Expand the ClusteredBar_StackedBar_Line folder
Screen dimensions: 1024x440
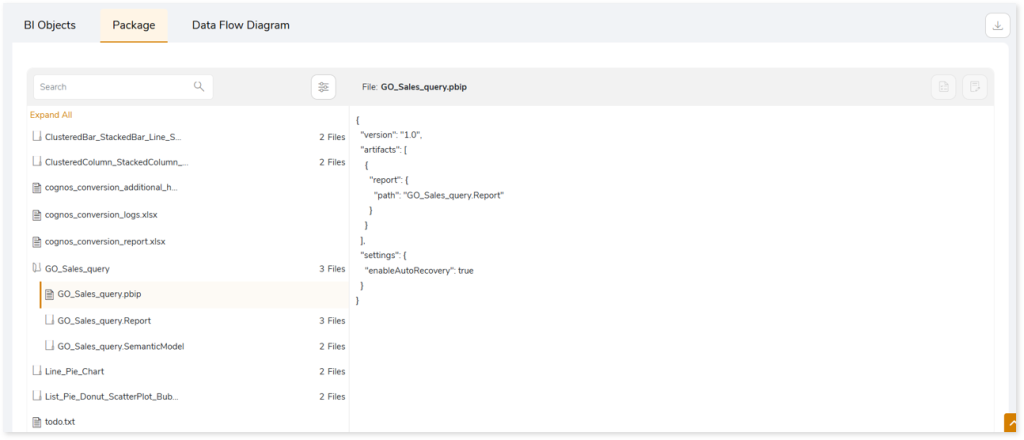[37, 136]
